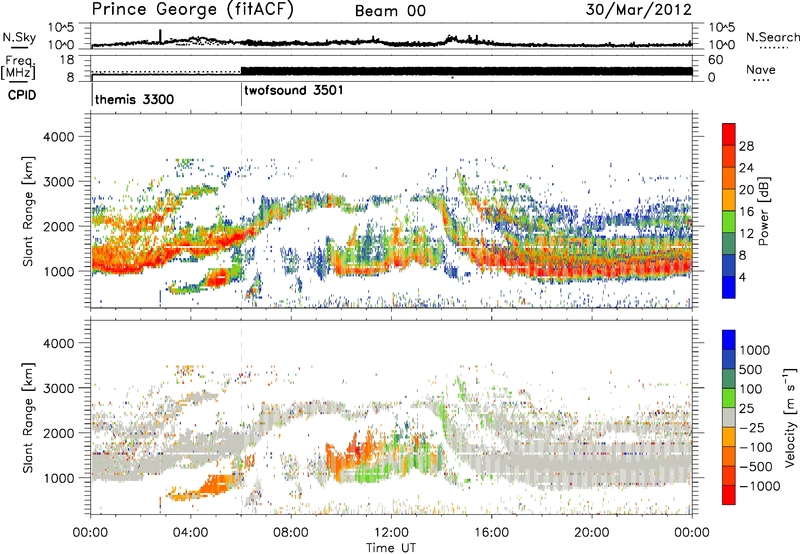
Task: Click the 'Time UT' axis title
Action: point(391,547)
